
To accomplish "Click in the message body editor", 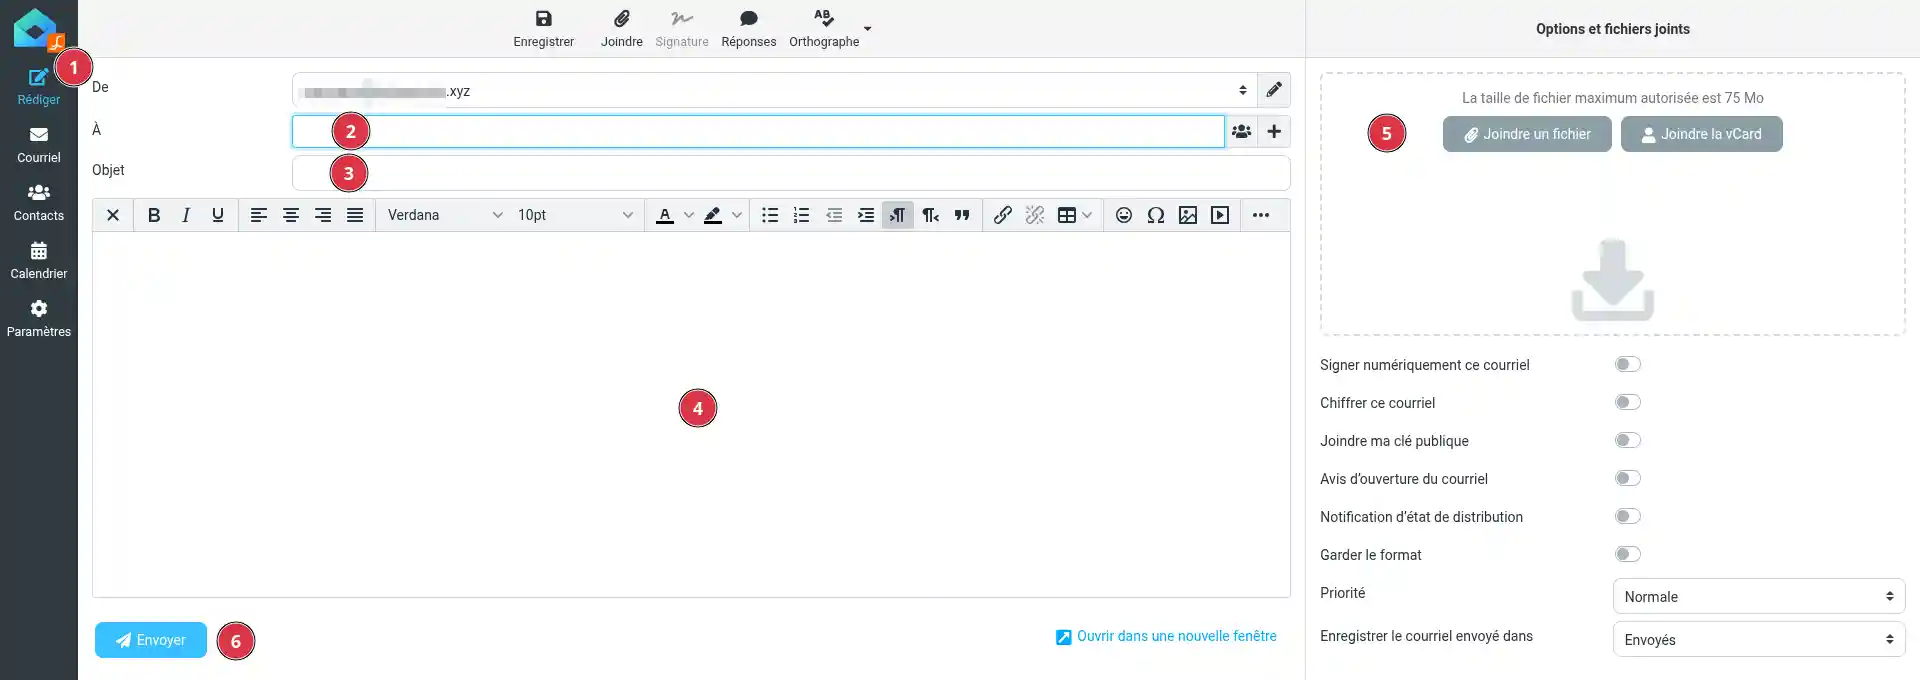I will coord(691,414).
